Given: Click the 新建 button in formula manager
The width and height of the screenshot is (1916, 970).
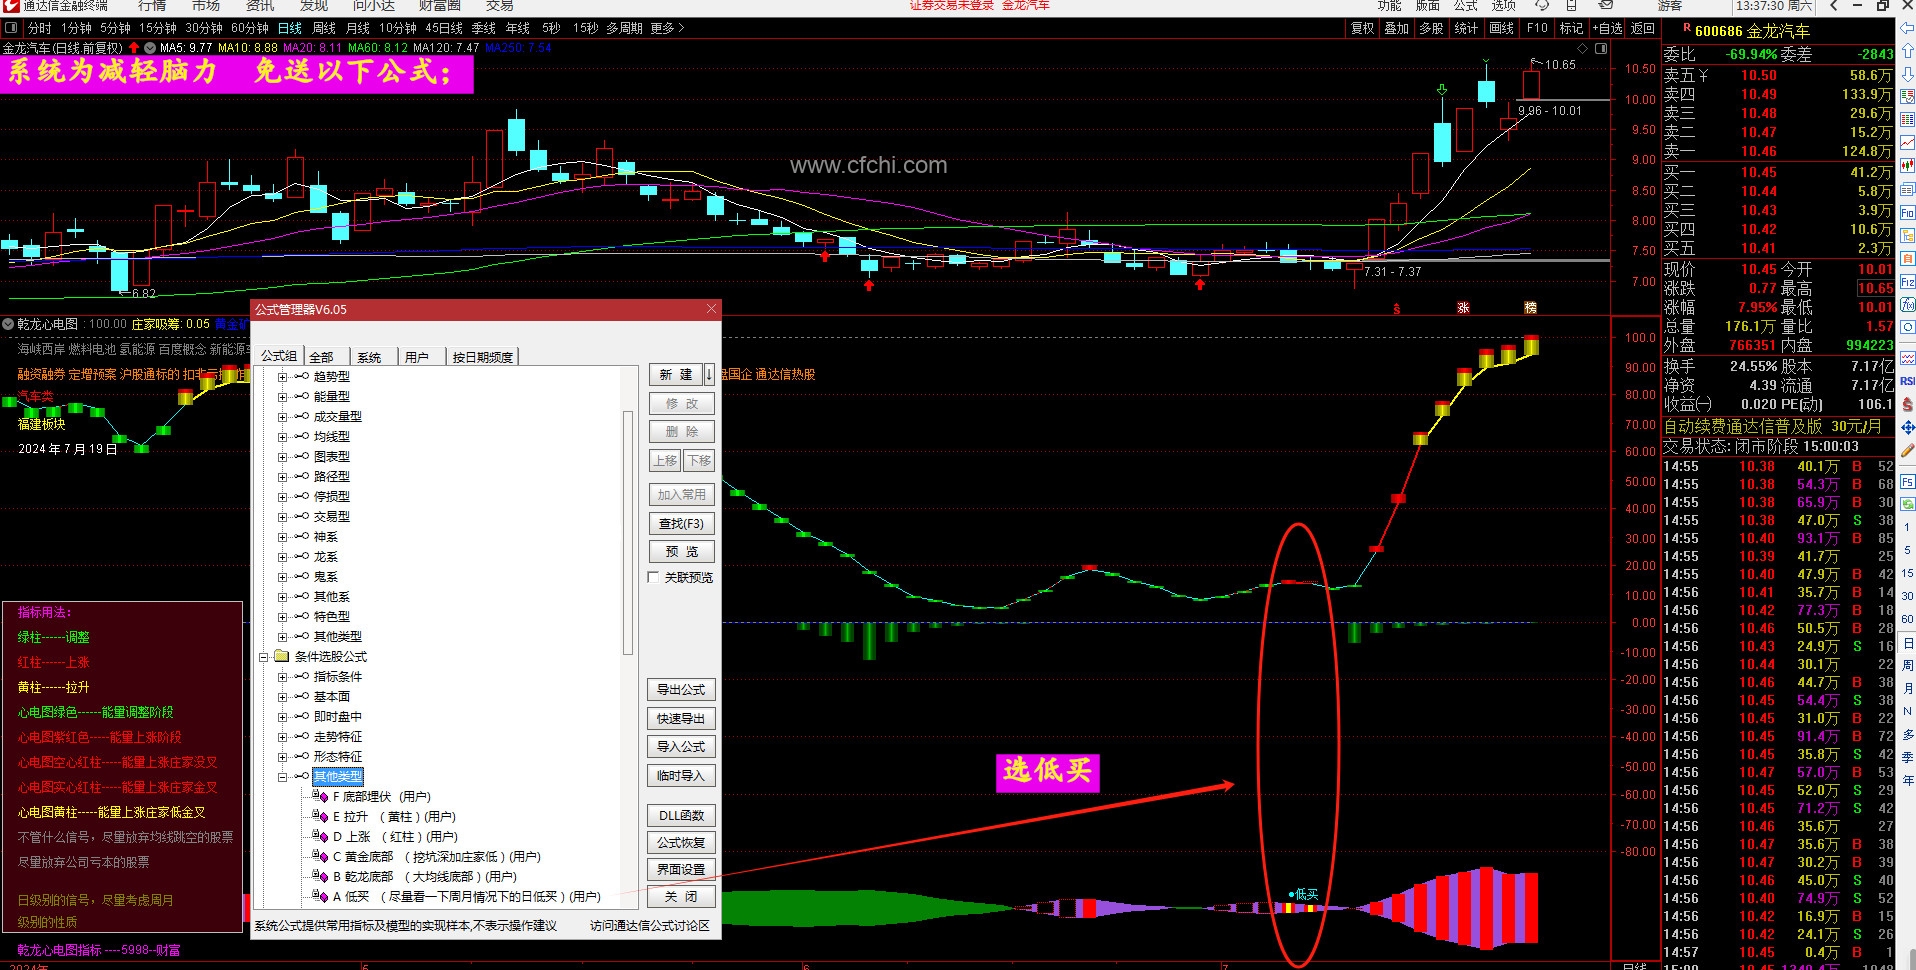Looking at the screenshot, I should tap(676, 375).
